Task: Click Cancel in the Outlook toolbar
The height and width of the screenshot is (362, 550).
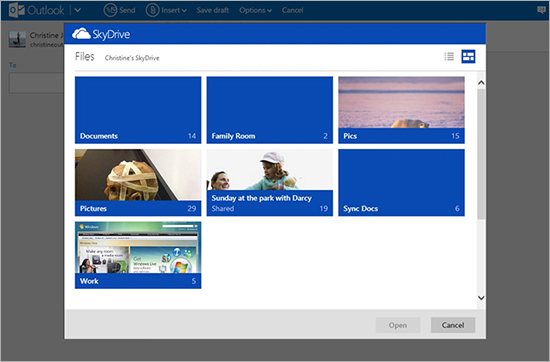Action: click(292, 11)
